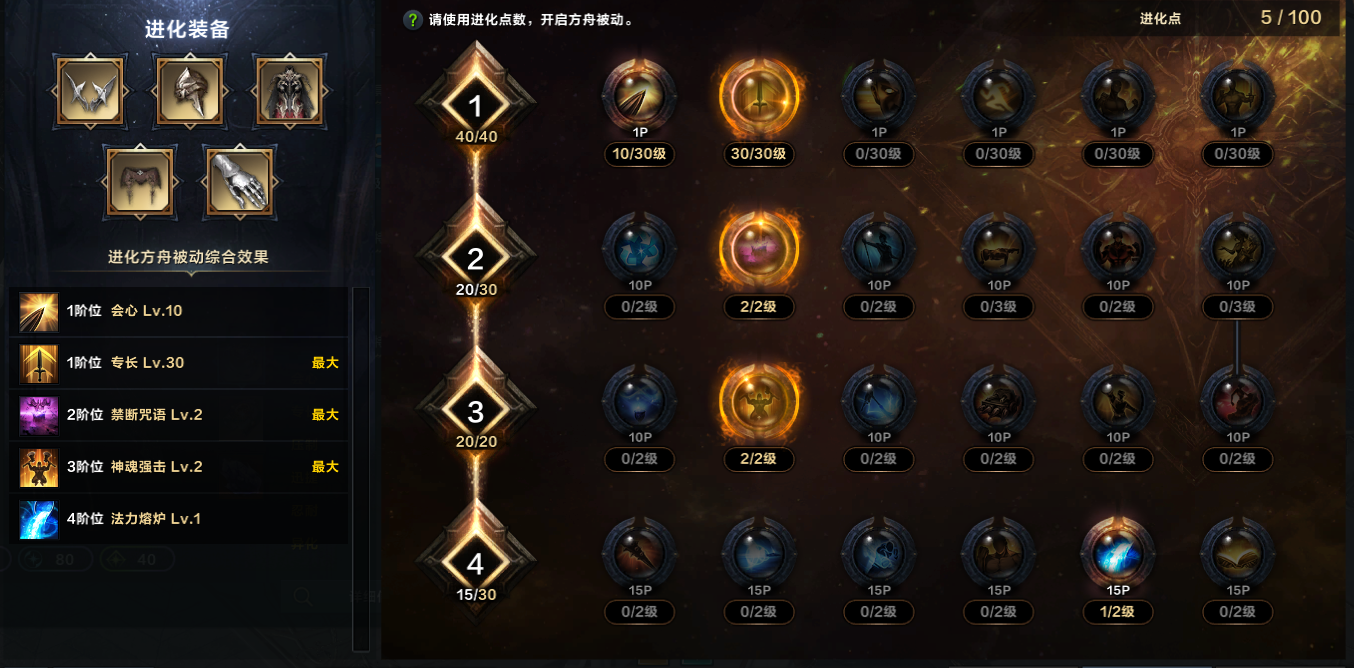Select the headgear equipment slot icon
The image size is (1354, 668).
(189, 90)
